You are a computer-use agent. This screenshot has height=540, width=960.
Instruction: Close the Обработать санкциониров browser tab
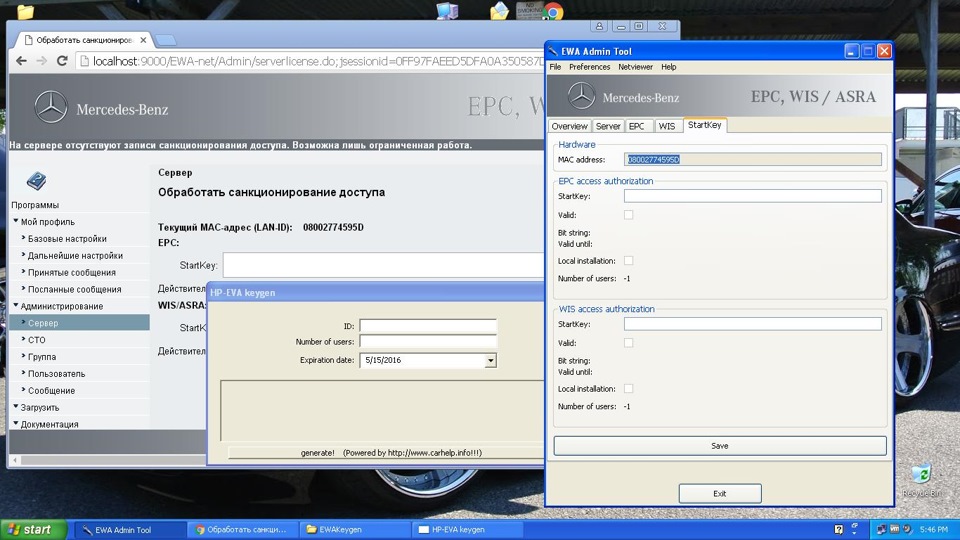143,40
